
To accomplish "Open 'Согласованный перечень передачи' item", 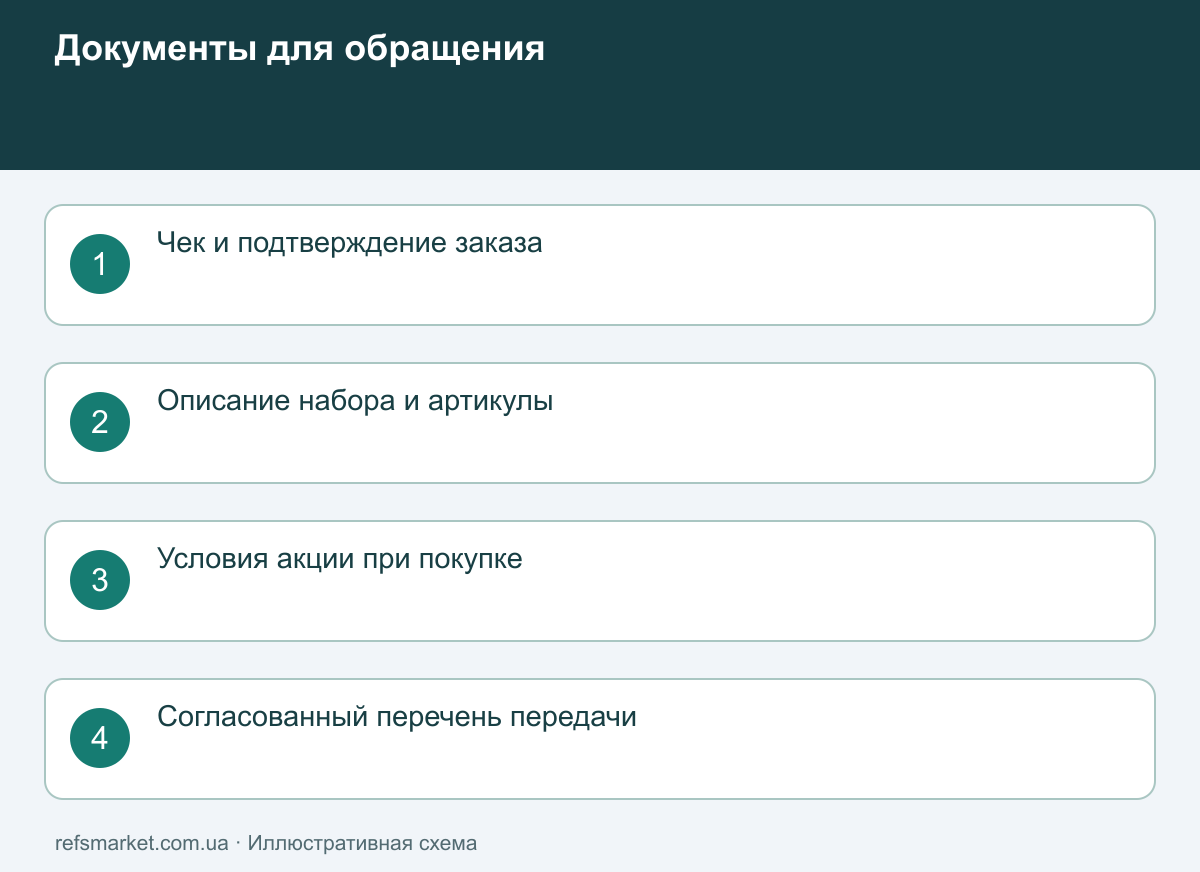I will [600, 739].
